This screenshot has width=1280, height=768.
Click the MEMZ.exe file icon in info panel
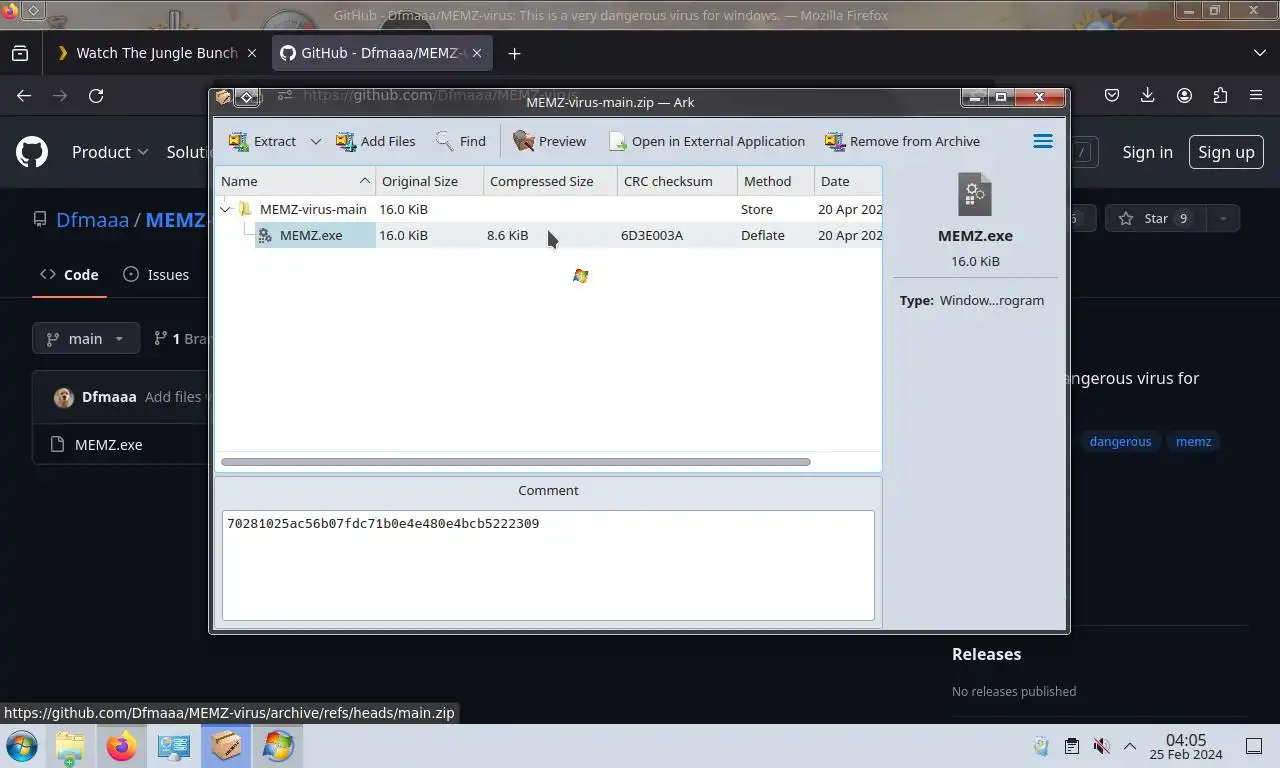pos(975,194)
